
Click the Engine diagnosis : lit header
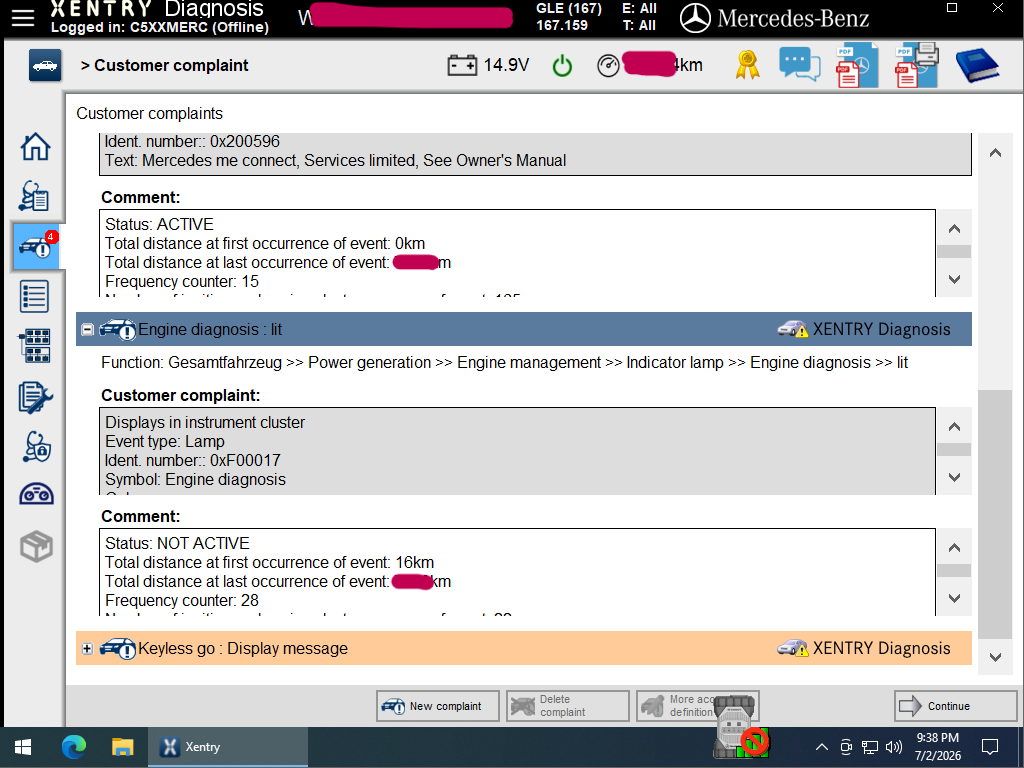(524, 329)
